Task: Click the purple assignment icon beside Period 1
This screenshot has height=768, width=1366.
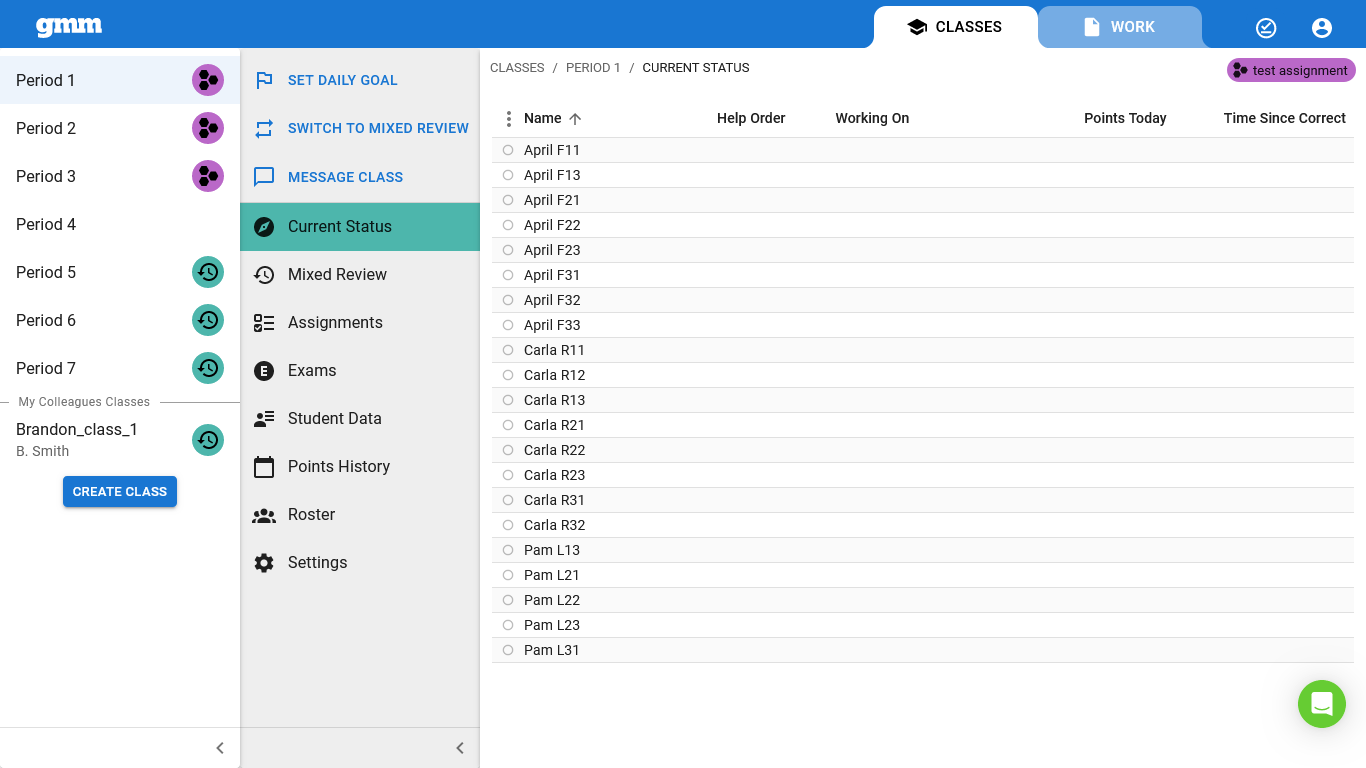Action: coord(208,80)
